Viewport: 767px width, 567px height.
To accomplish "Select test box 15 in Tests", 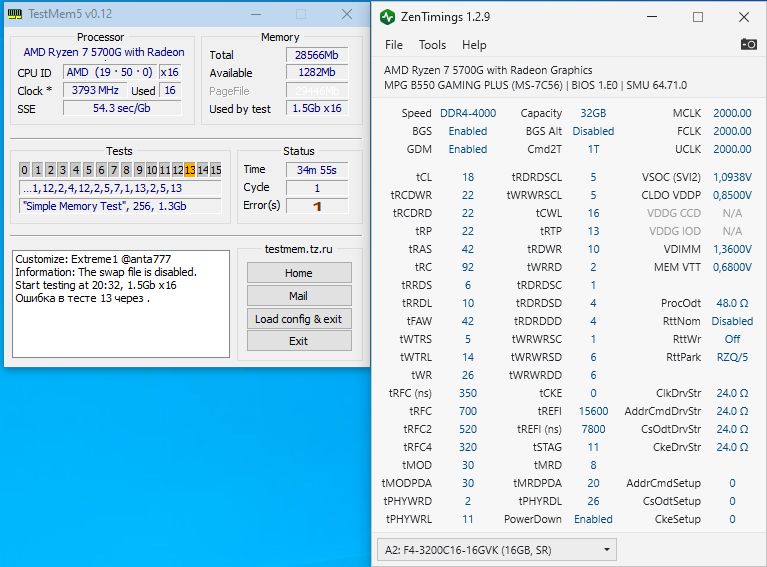I will (216, 170).
